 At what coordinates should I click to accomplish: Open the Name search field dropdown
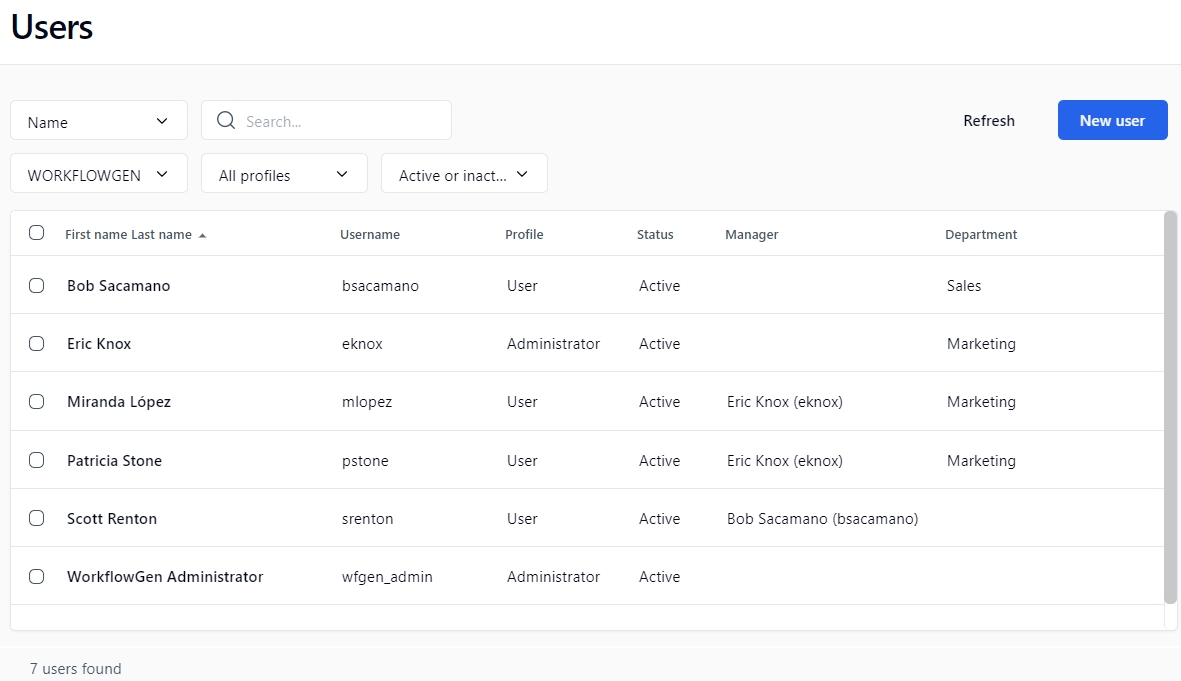click(x=98, y=121)
